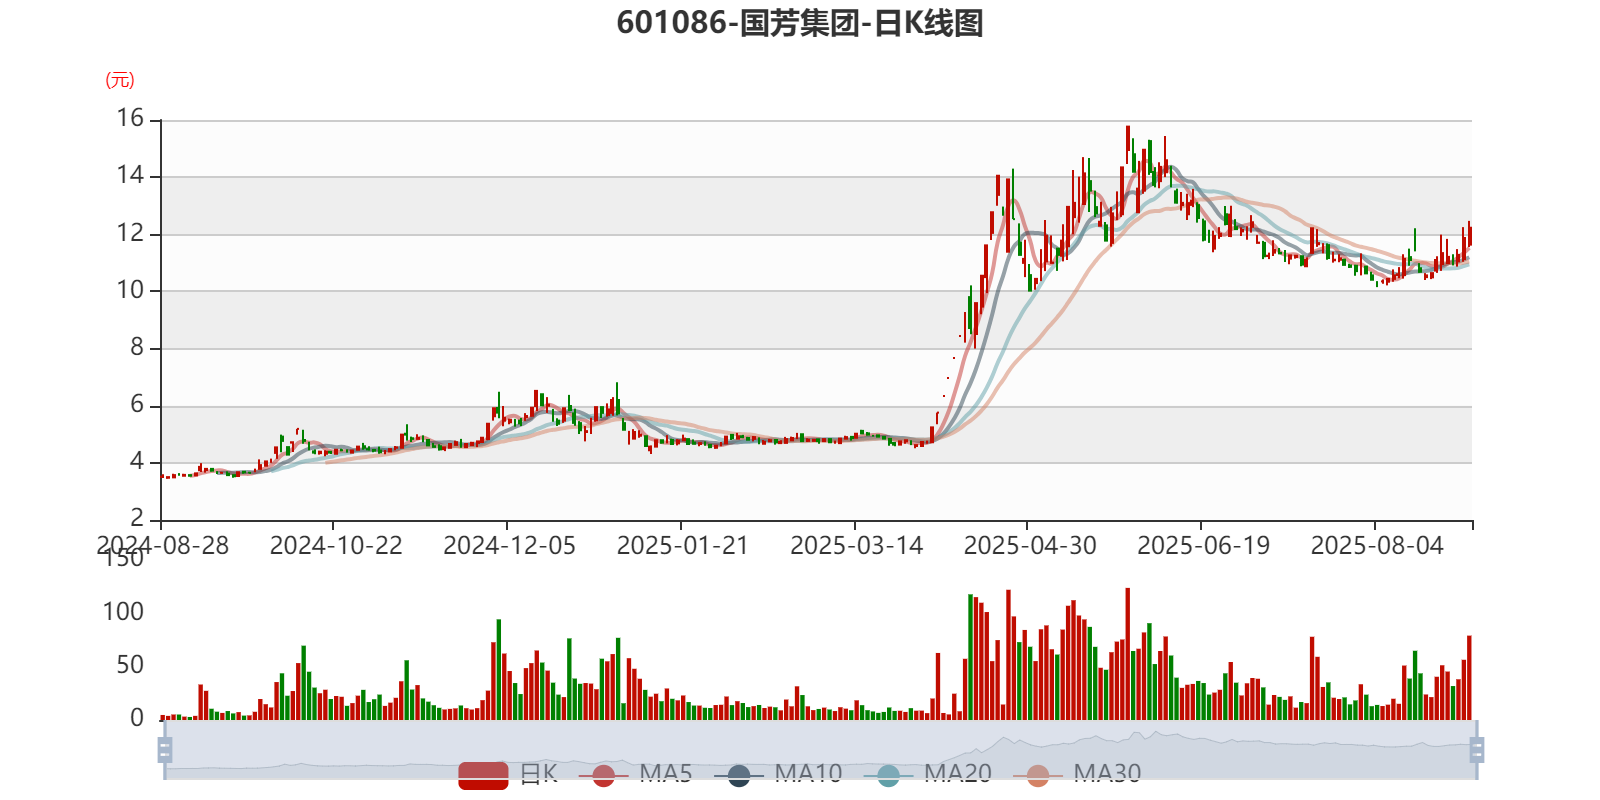This screenshot has width=1600, height=800.
Task: Click the 2025-06-19 date axis label
Action: 1204,546
